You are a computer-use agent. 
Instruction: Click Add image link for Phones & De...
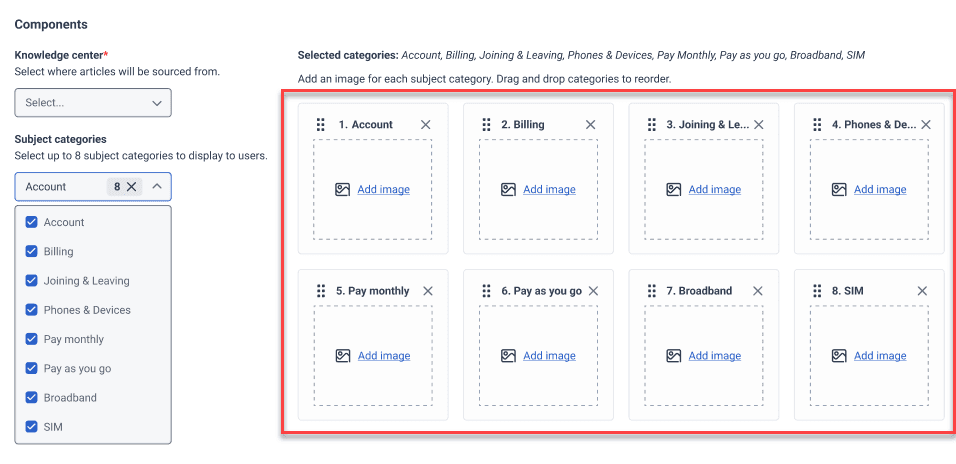[880, 190]
